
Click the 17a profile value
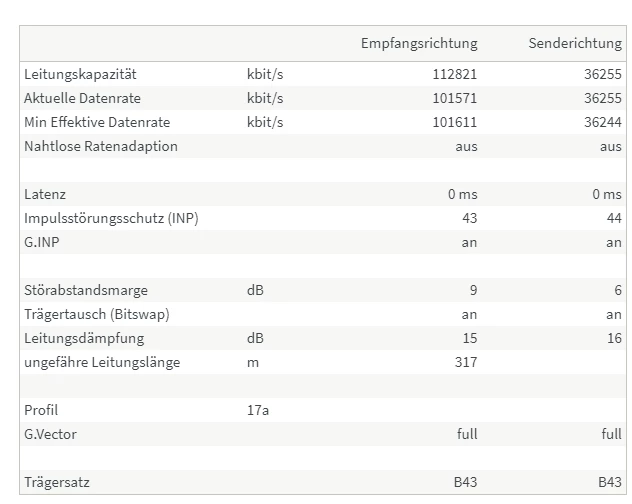point(258,410)
